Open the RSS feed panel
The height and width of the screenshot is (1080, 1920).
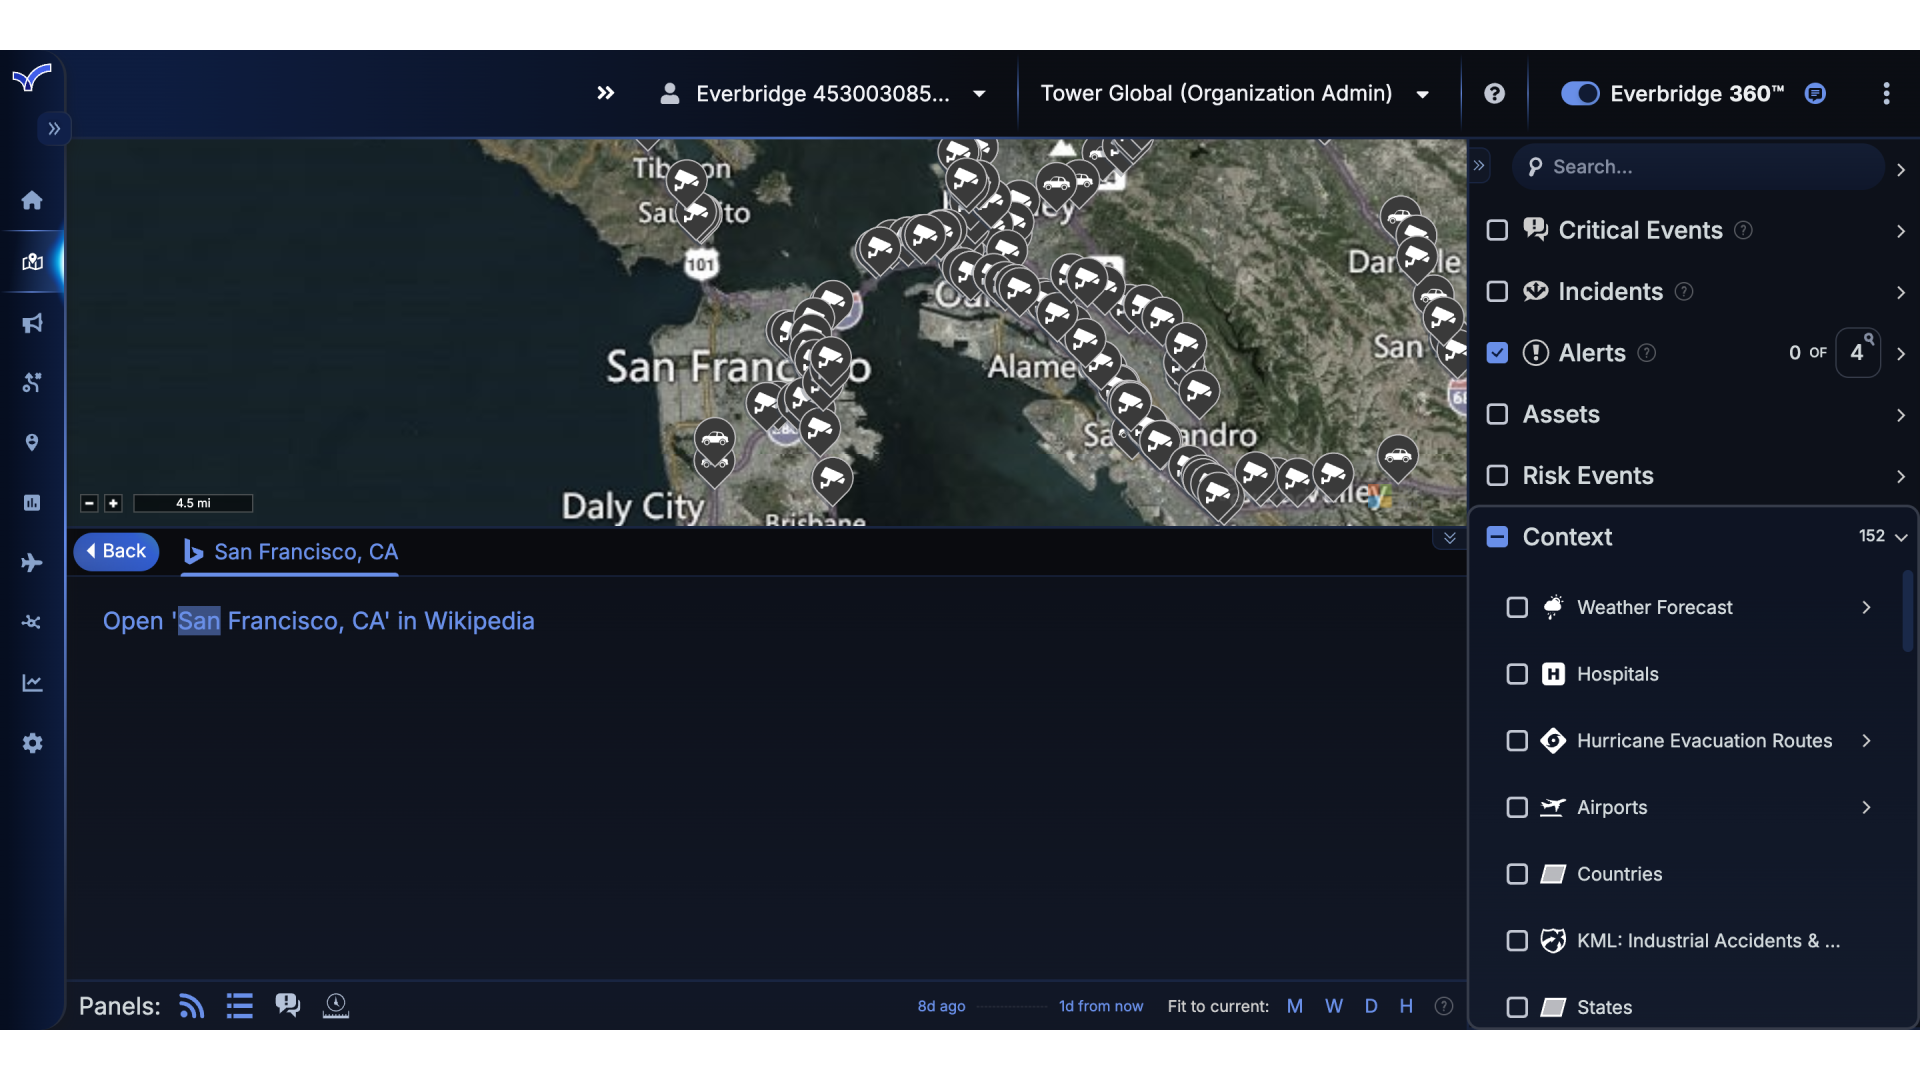190,1005
